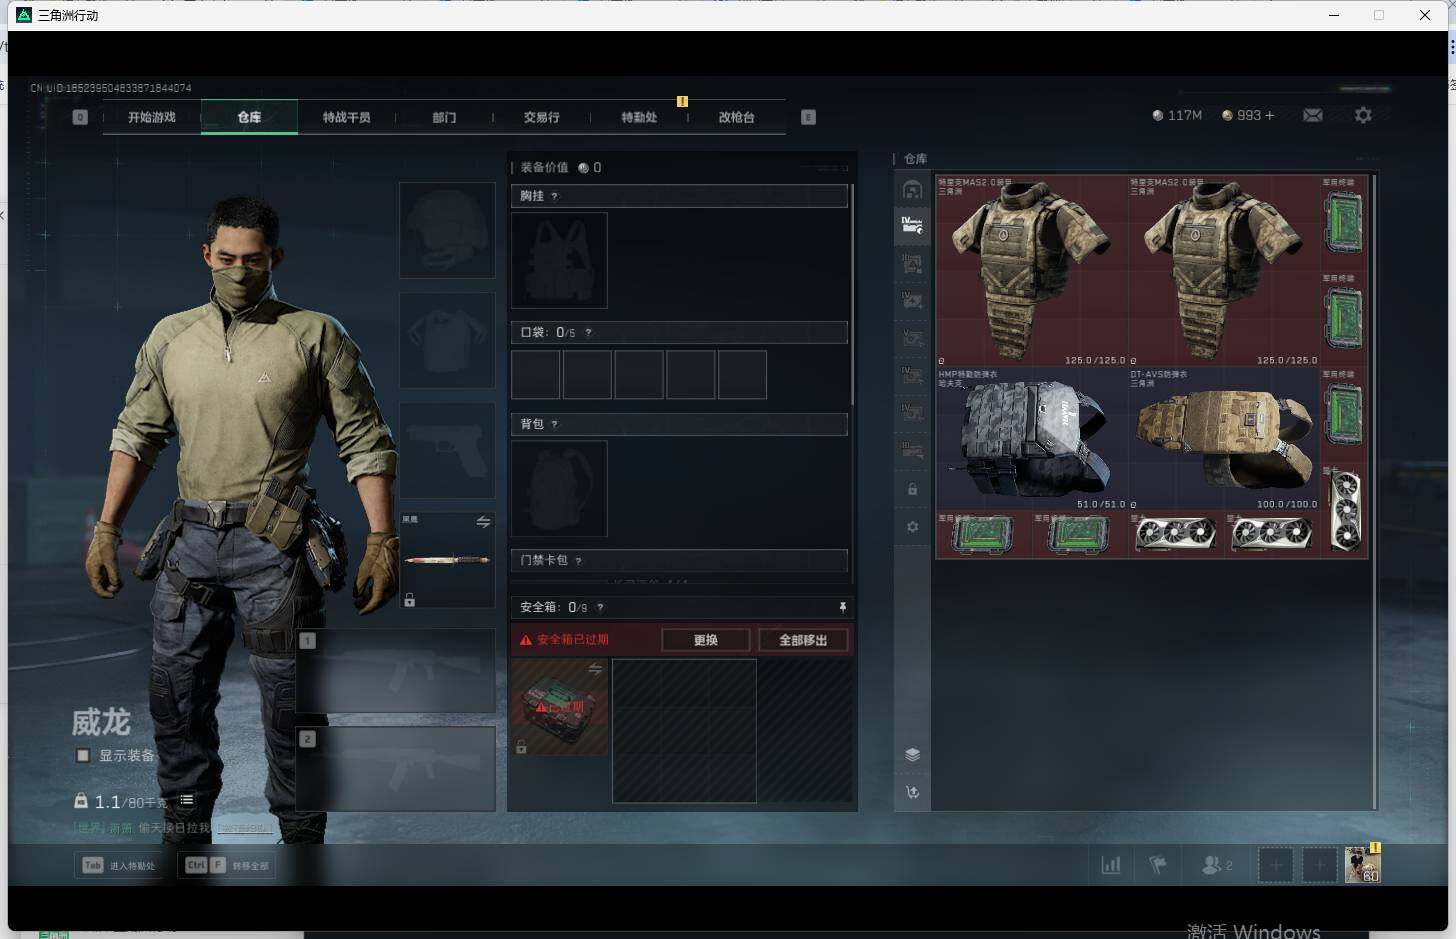The image size is (1456, 939).
Task: Click the swap icon on knife slot
Action: coord(483,522)
